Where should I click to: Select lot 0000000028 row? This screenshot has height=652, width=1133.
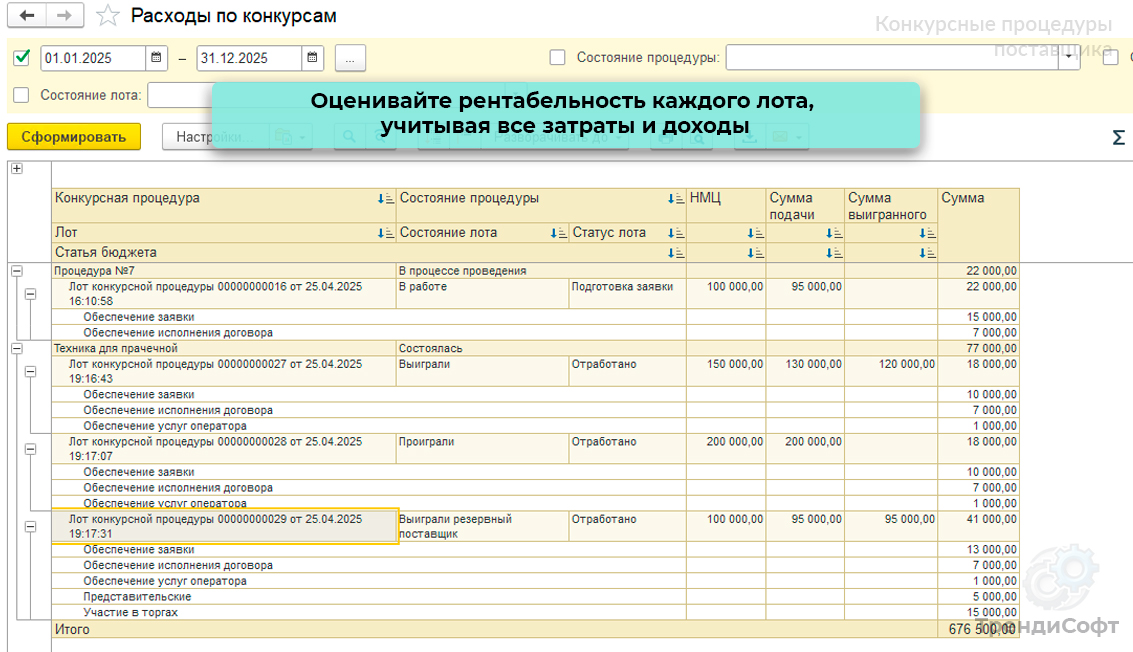click(x=535, y=449)
